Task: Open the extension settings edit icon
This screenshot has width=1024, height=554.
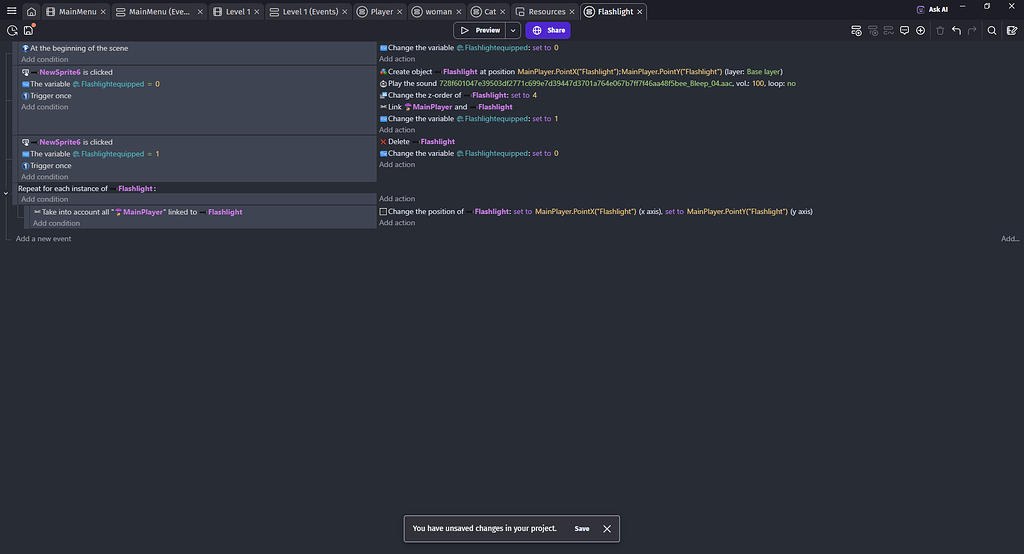Action: (1012, 31)
